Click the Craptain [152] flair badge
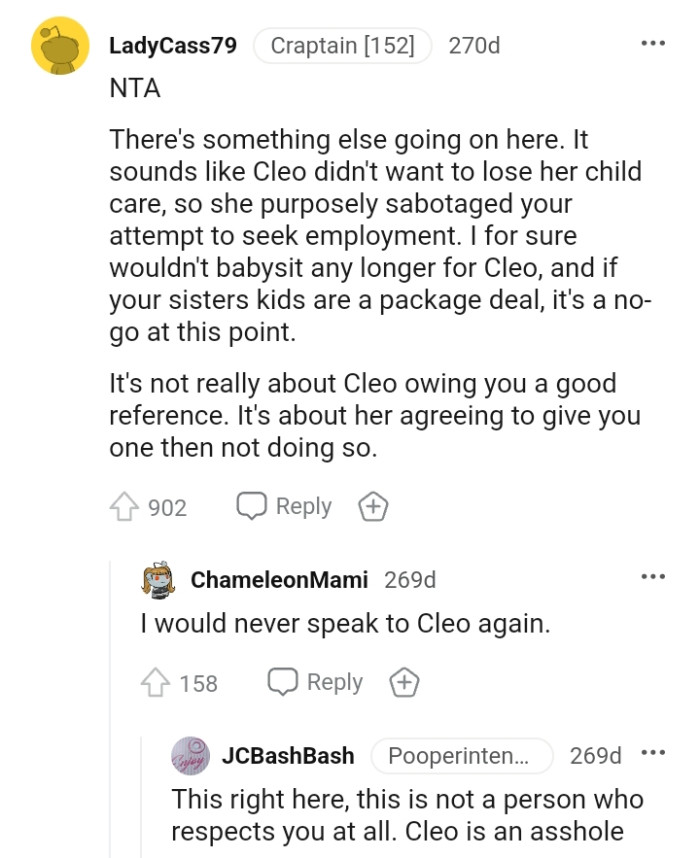 (342, 43)
